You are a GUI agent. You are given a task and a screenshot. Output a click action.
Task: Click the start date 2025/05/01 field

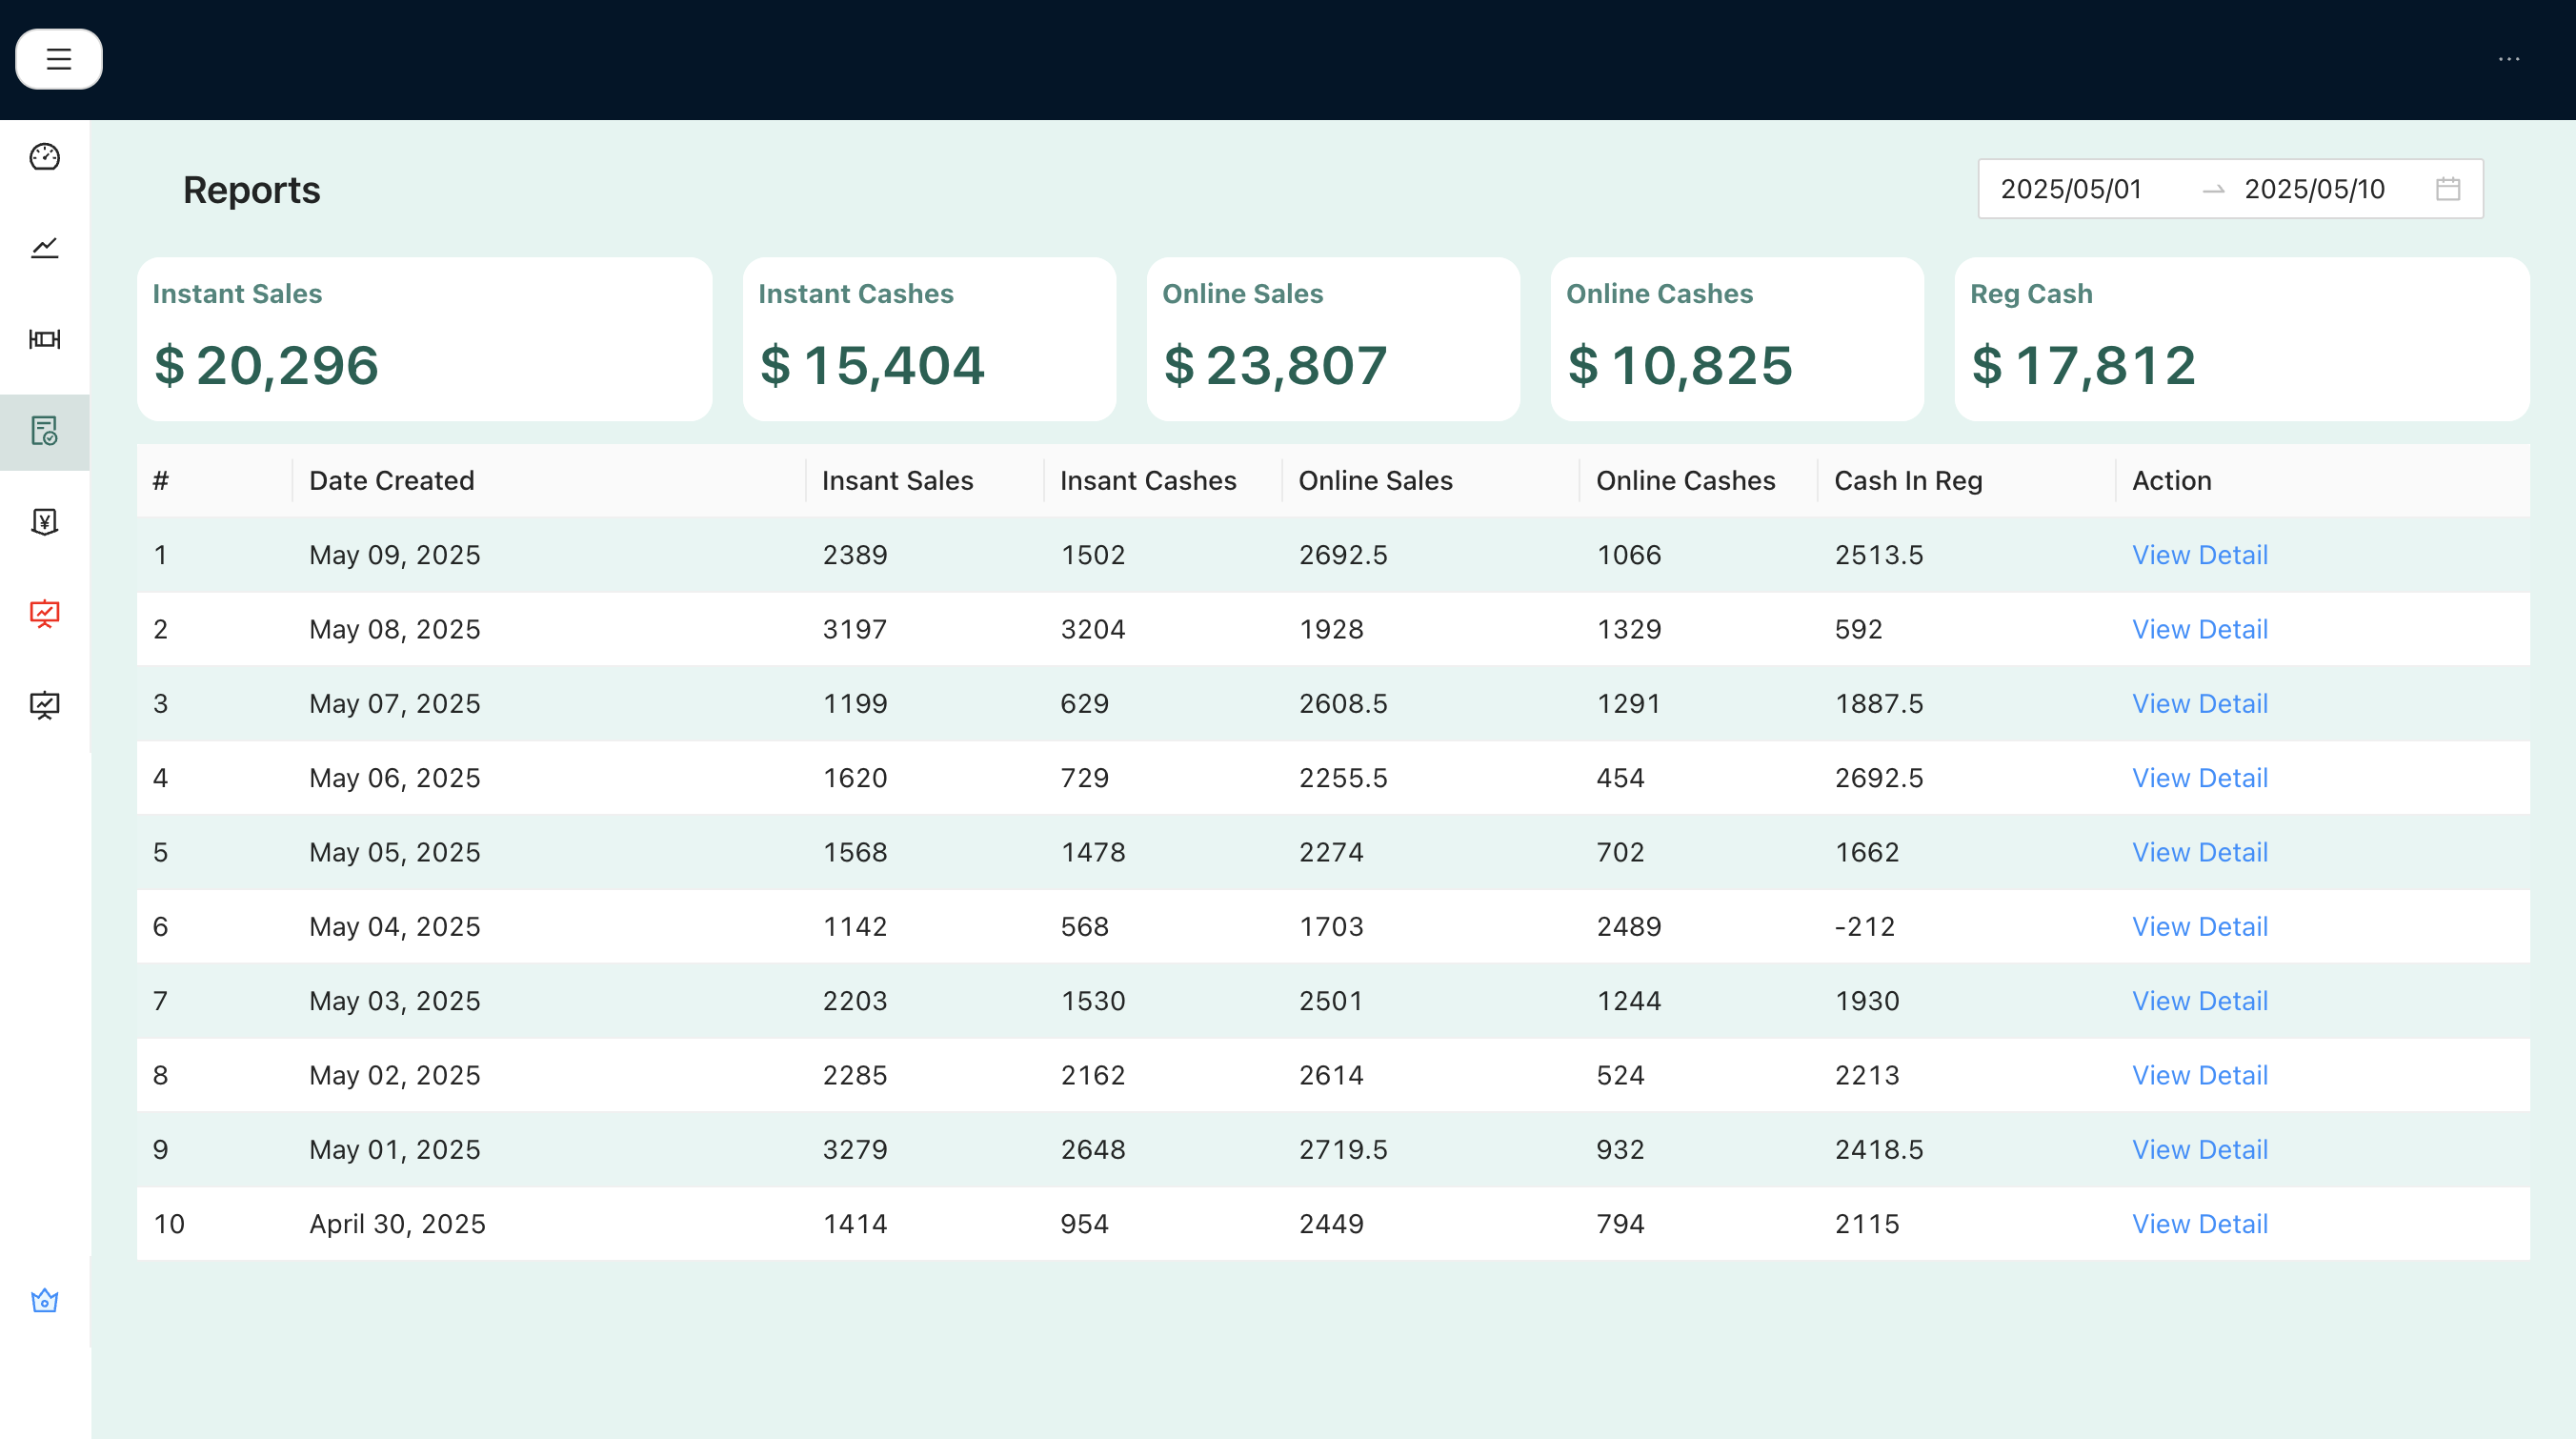[2071, 189]
